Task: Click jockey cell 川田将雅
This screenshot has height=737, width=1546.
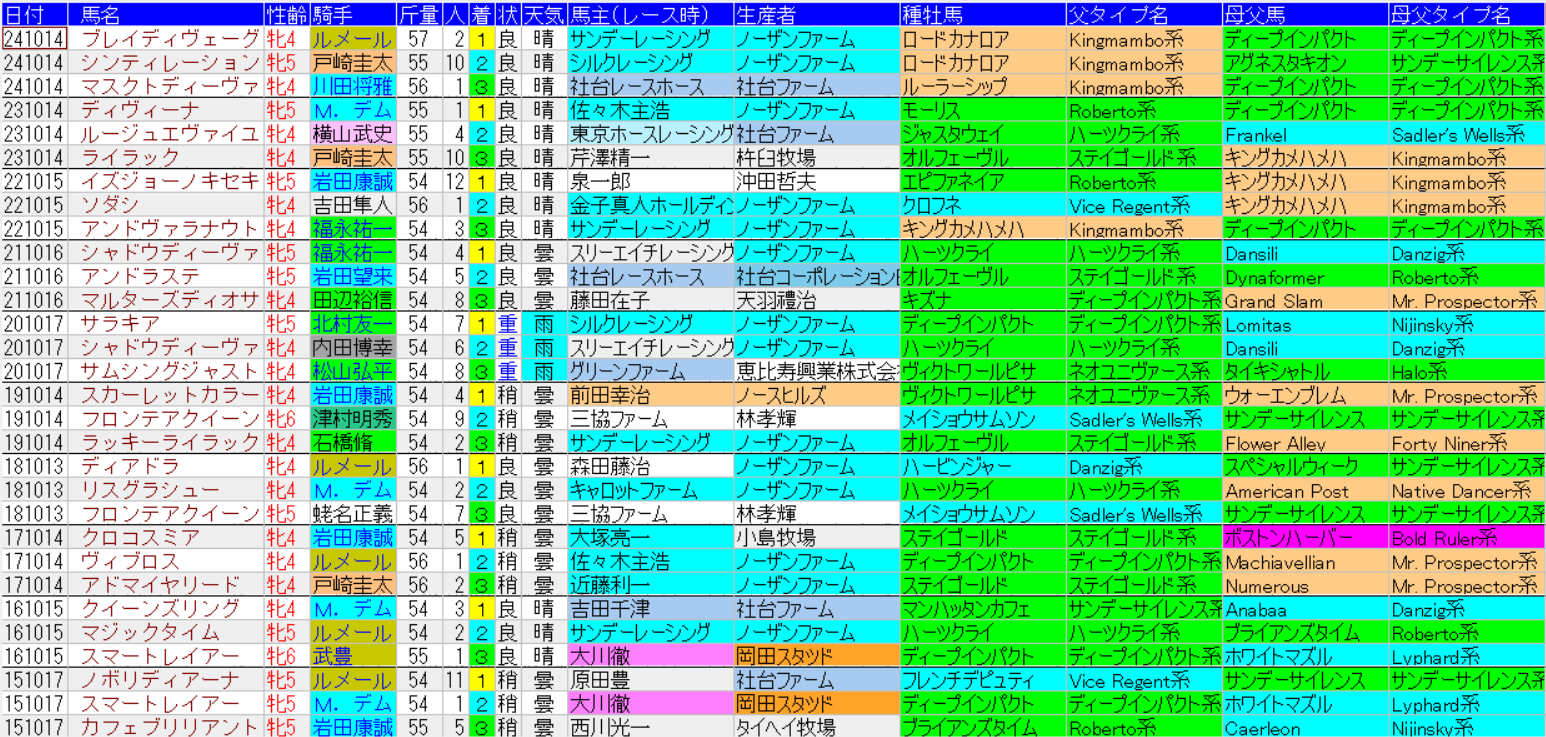Action: (352, 87)
